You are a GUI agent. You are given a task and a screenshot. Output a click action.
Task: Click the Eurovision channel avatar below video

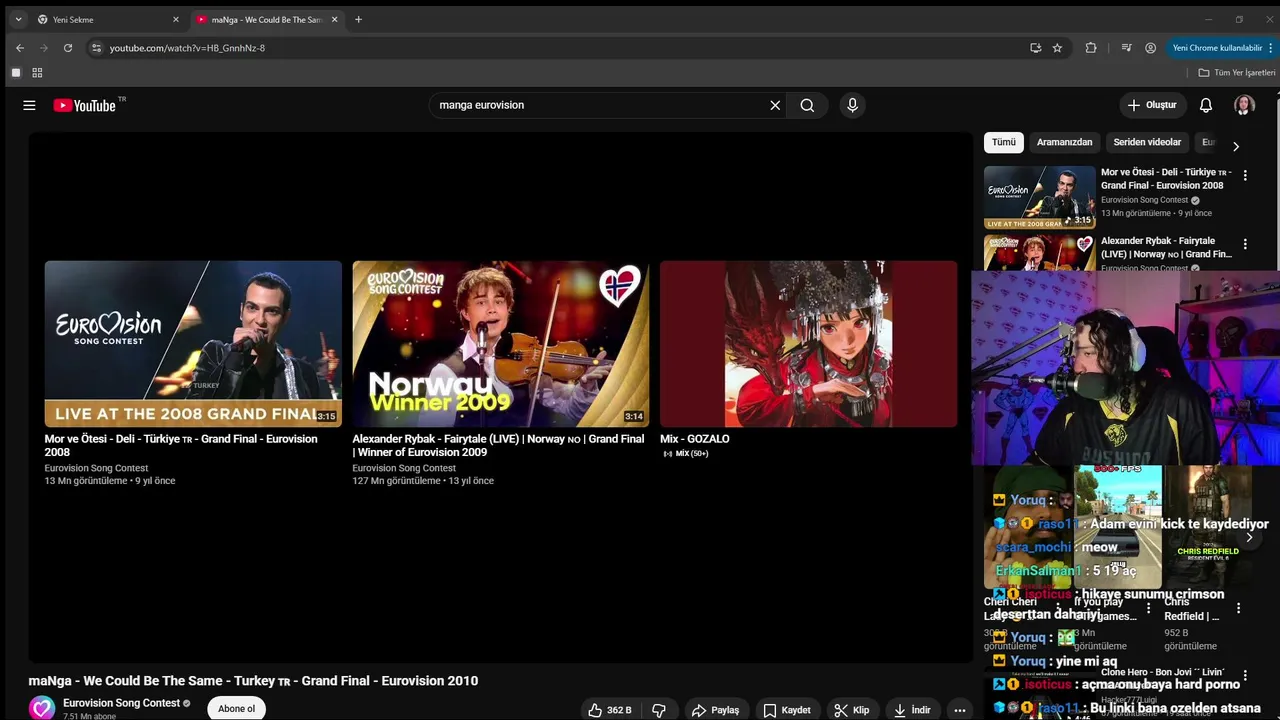(x=42, y=708)
